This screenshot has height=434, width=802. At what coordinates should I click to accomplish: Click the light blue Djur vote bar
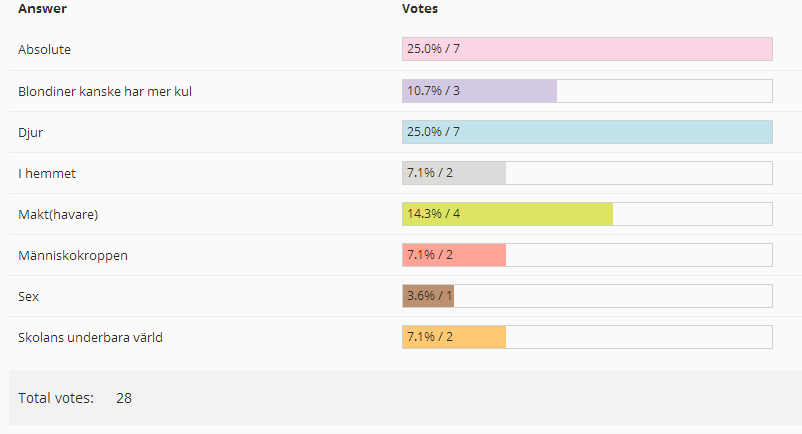coord(587,132)
